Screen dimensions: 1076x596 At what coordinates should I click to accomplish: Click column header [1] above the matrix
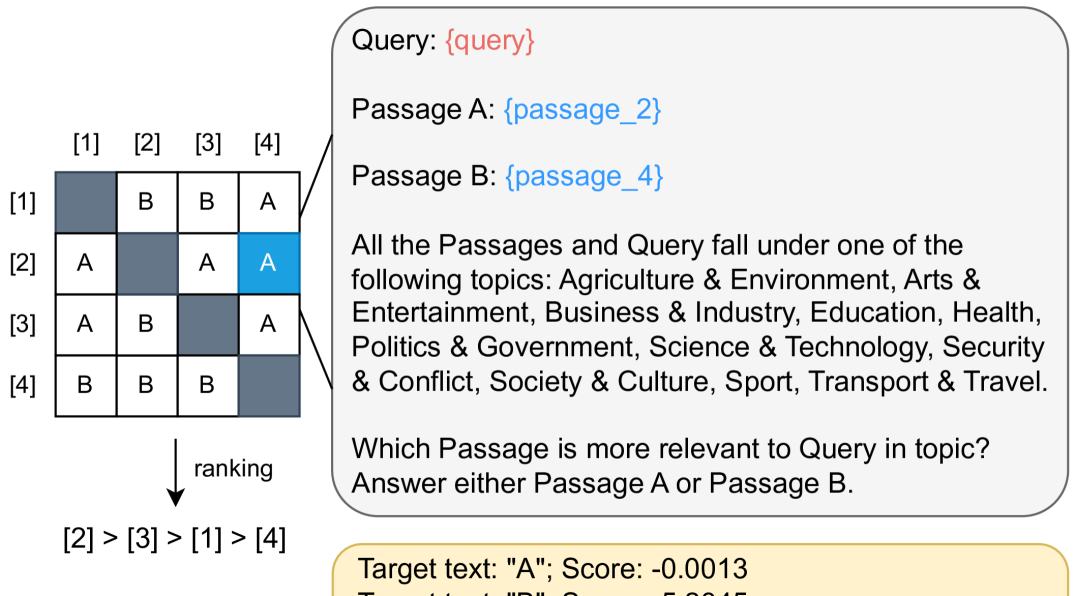click(x=86, y=145)
